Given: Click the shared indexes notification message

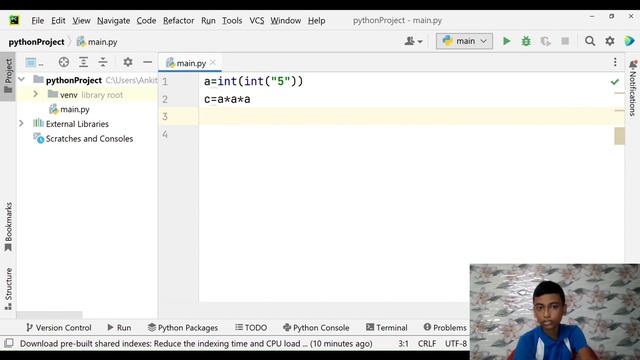Looking at the screenshot, I should (x=196, y=344).
